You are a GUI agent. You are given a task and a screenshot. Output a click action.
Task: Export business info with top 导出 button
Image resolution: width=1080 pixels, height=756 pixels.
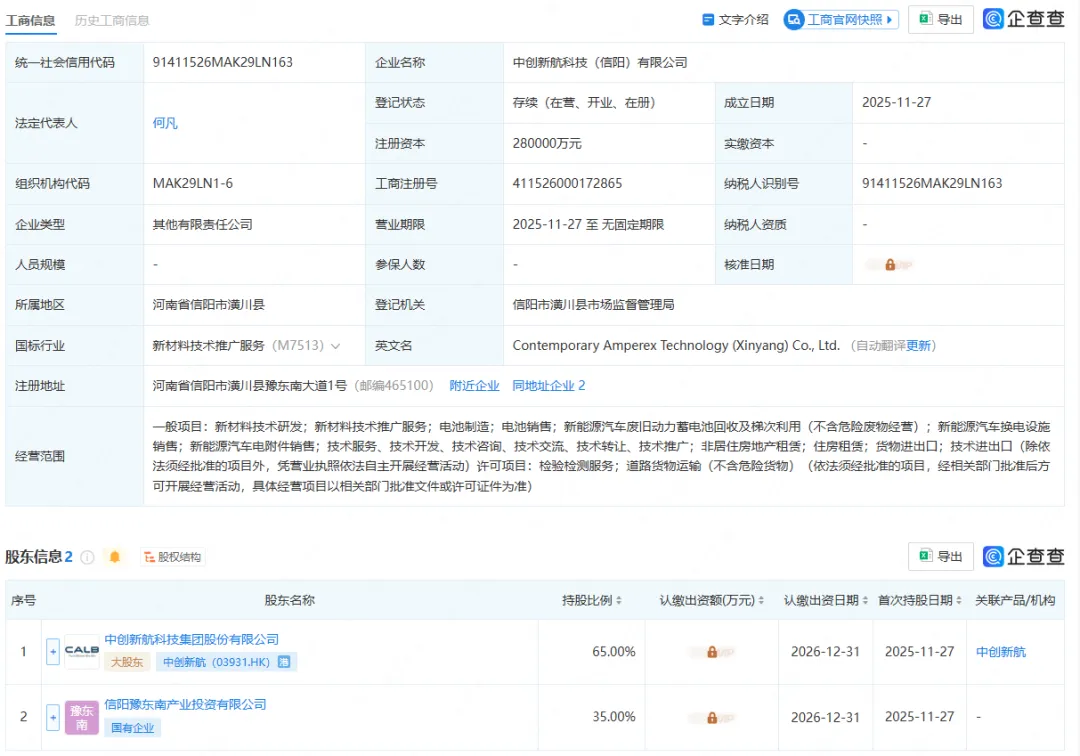click(x=940, y=20)
